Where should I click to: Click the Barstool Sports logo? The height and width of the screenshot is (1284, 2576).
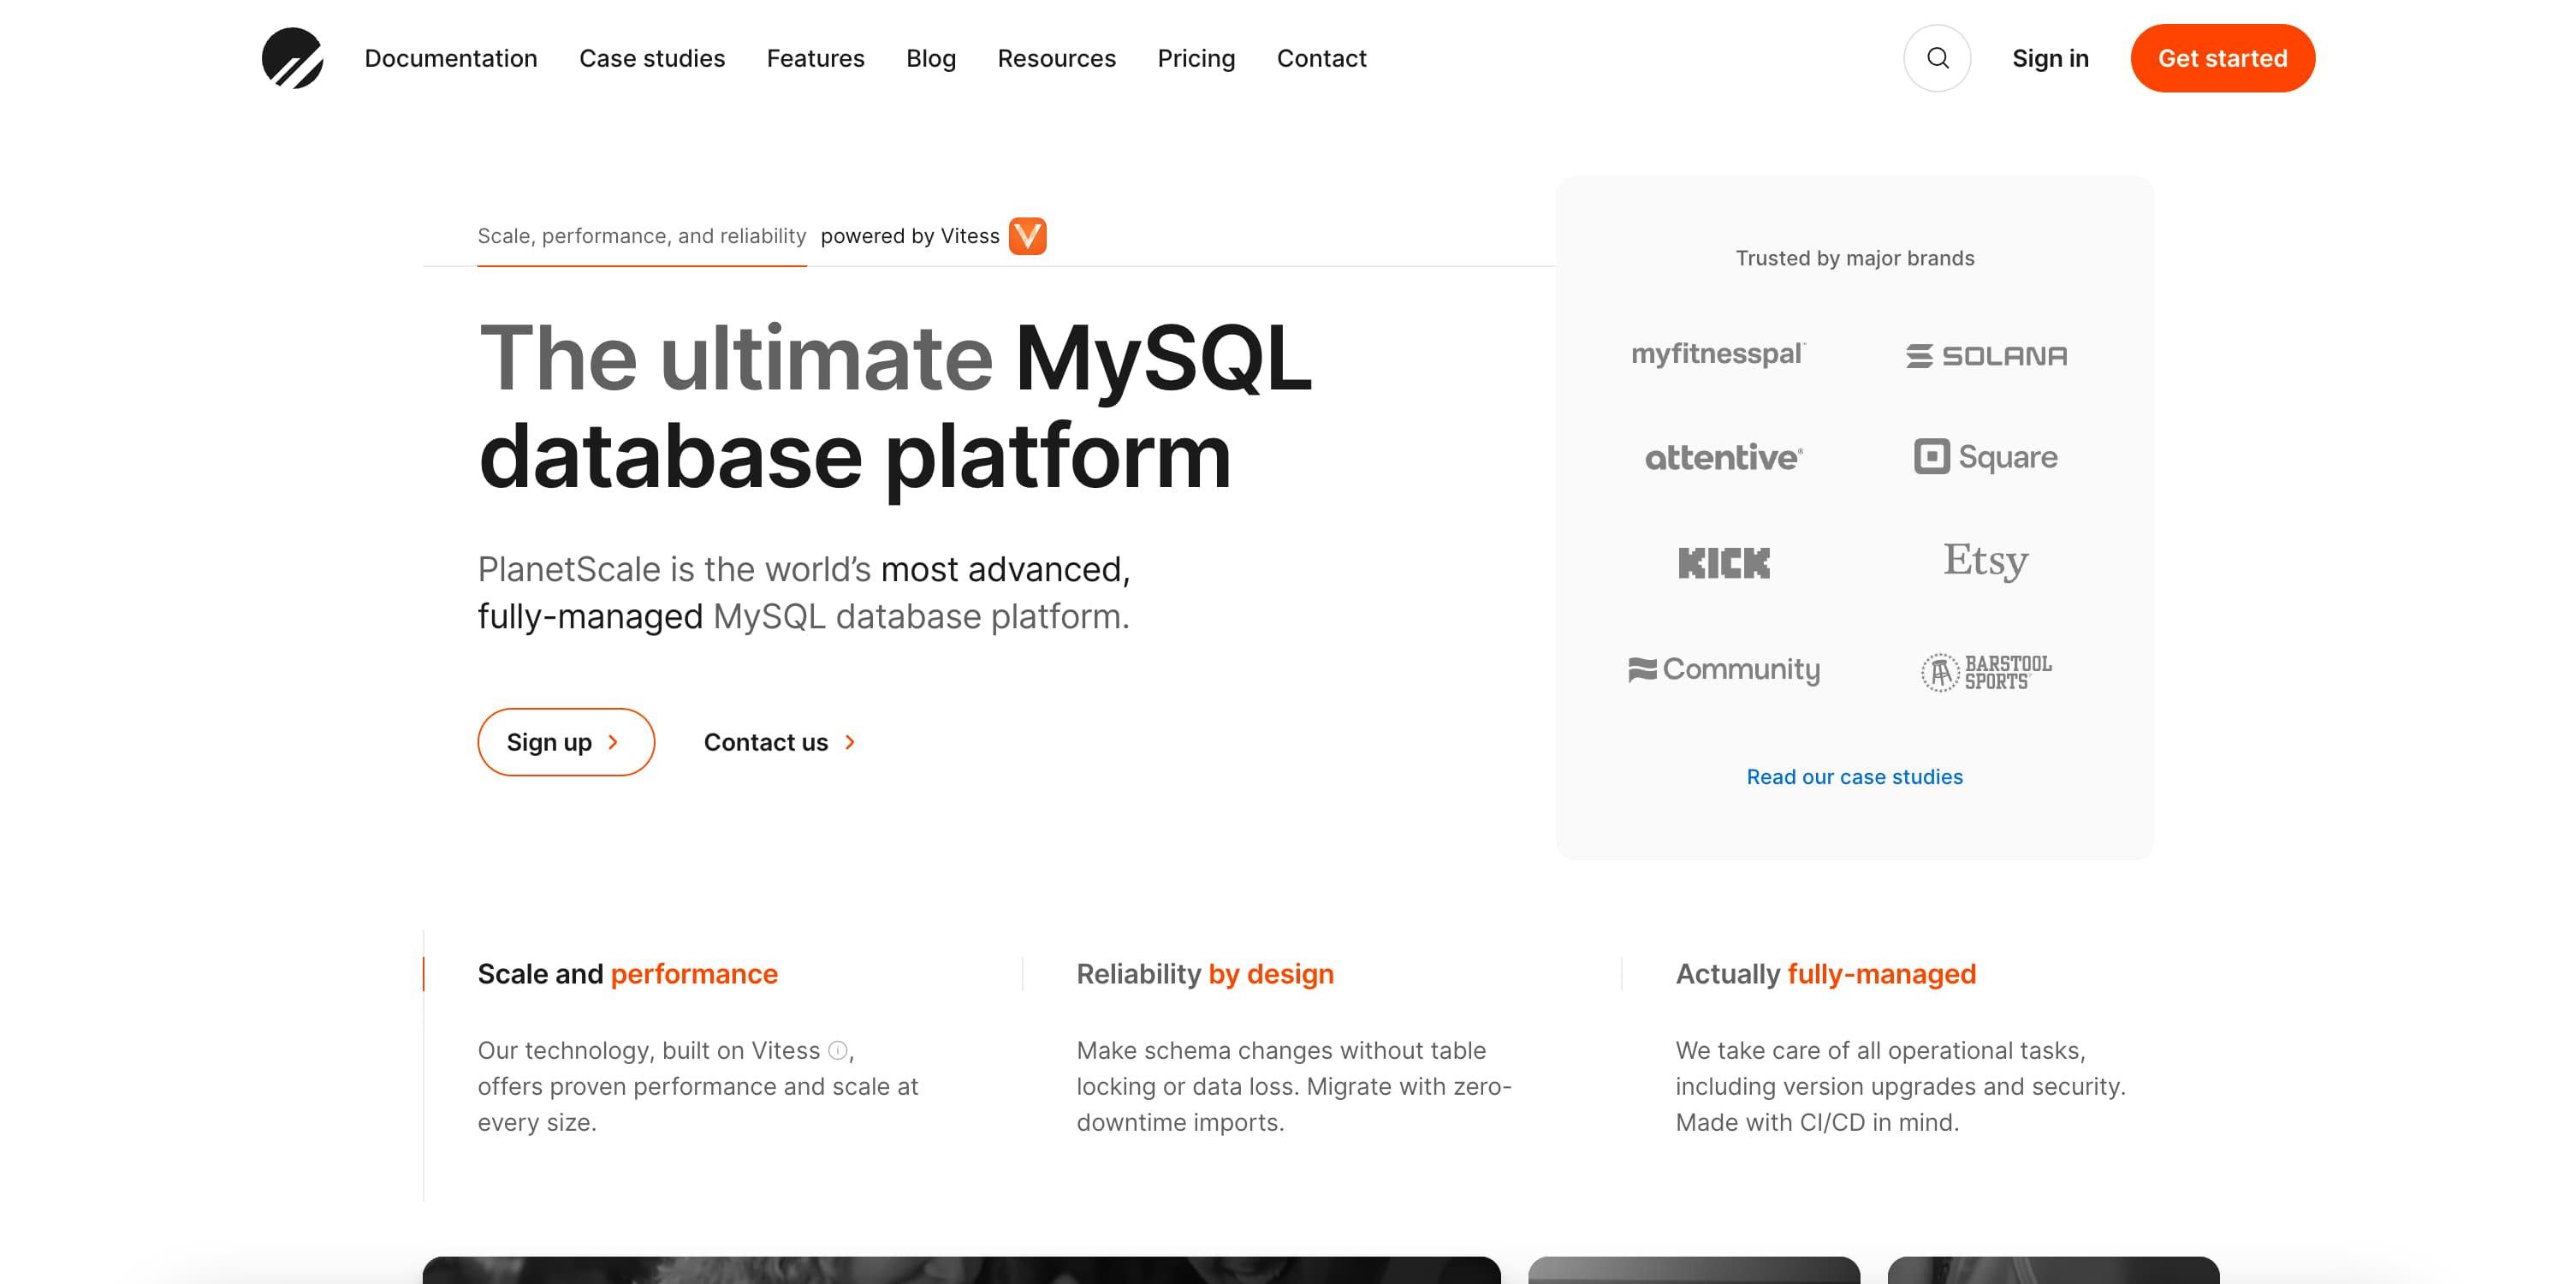[x=1986, y=671]
